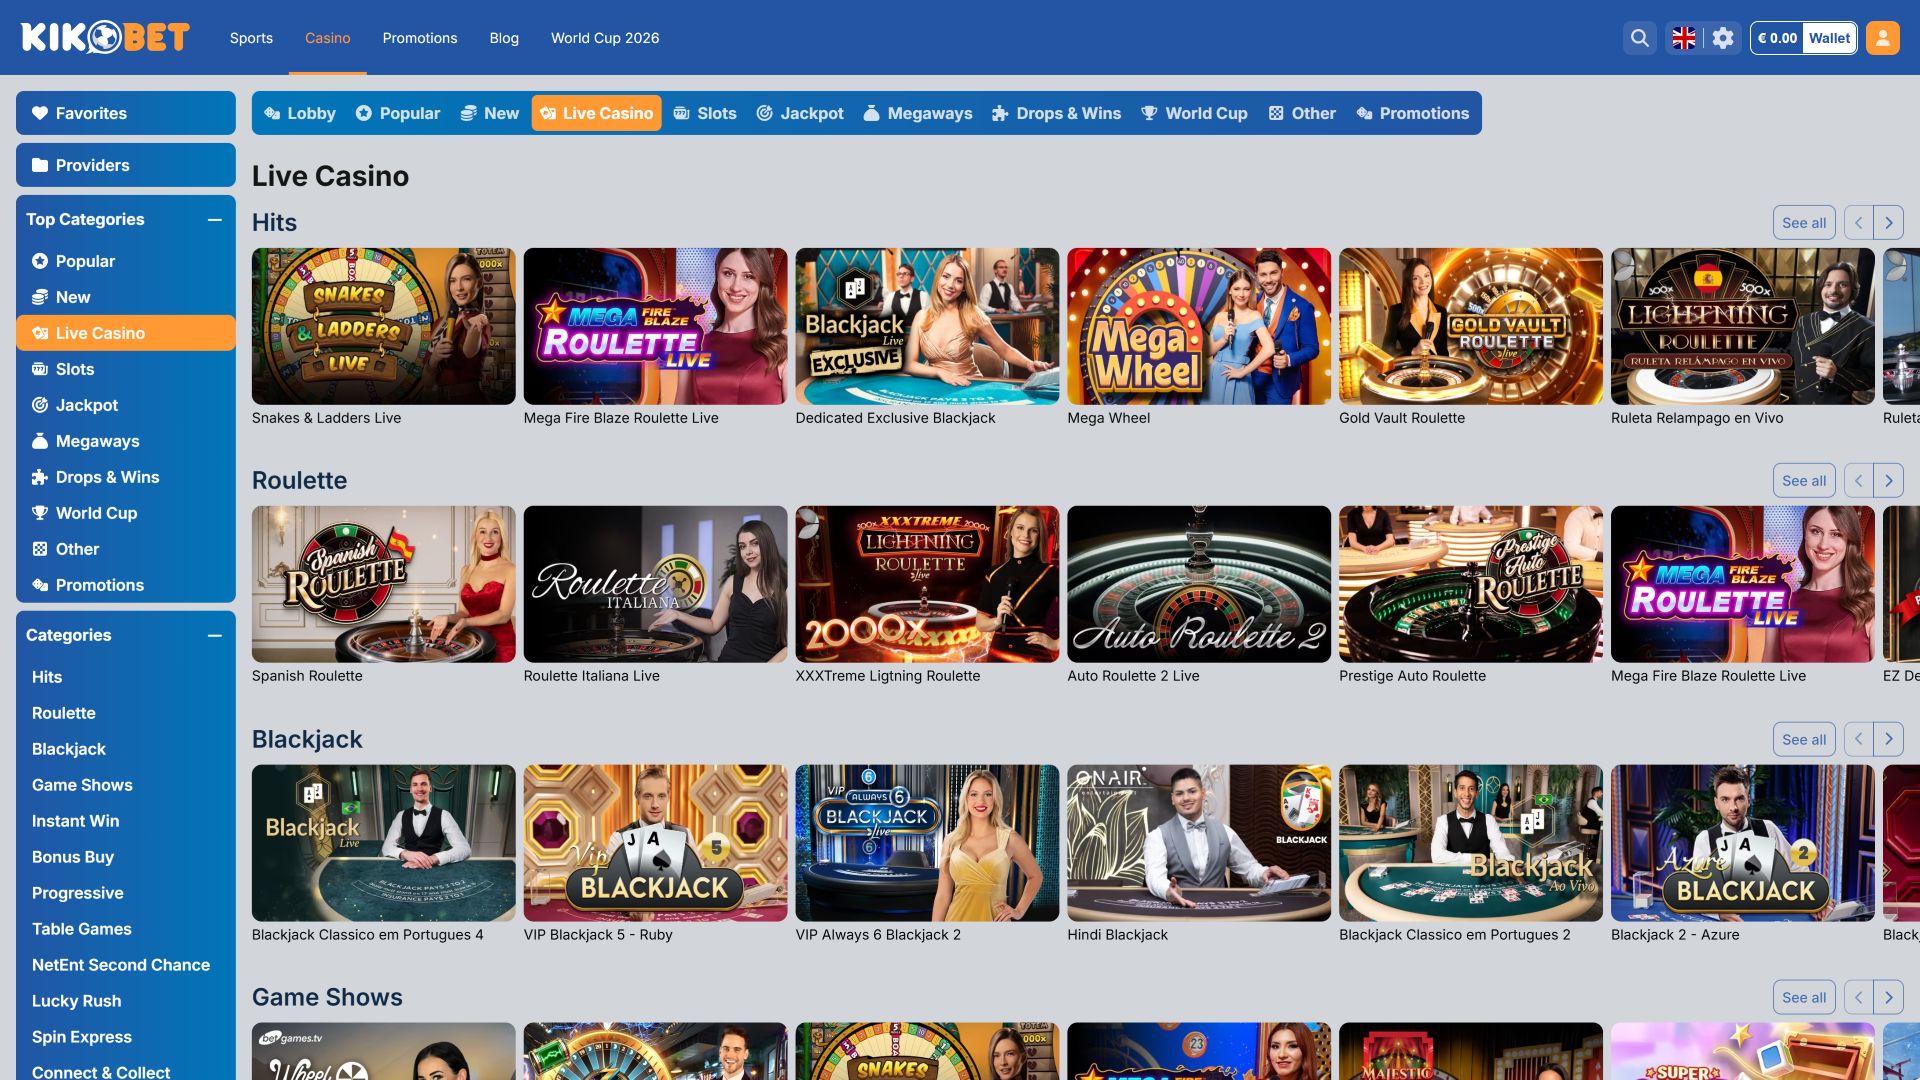Open the Sports menu

pos(251,38)
